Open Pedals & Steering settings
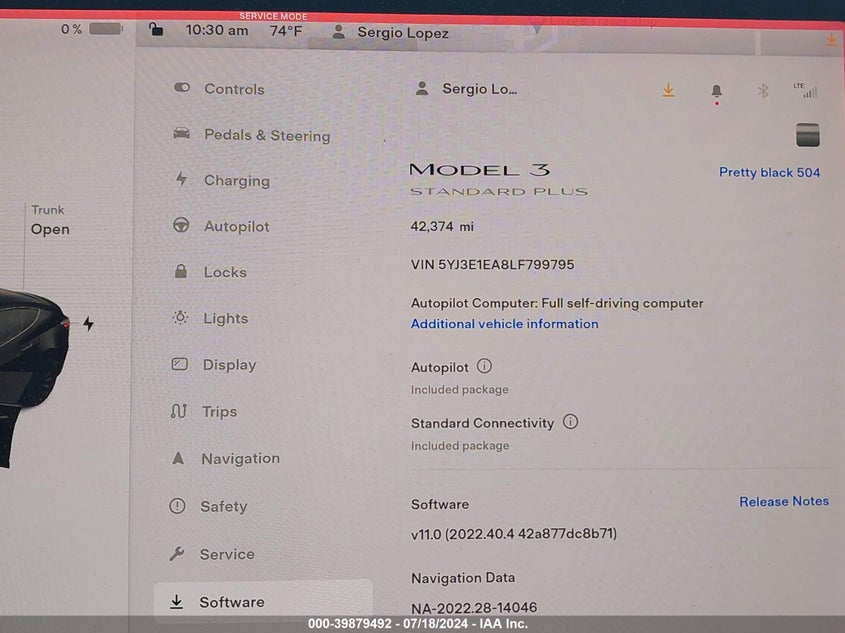 click(251, 135)
